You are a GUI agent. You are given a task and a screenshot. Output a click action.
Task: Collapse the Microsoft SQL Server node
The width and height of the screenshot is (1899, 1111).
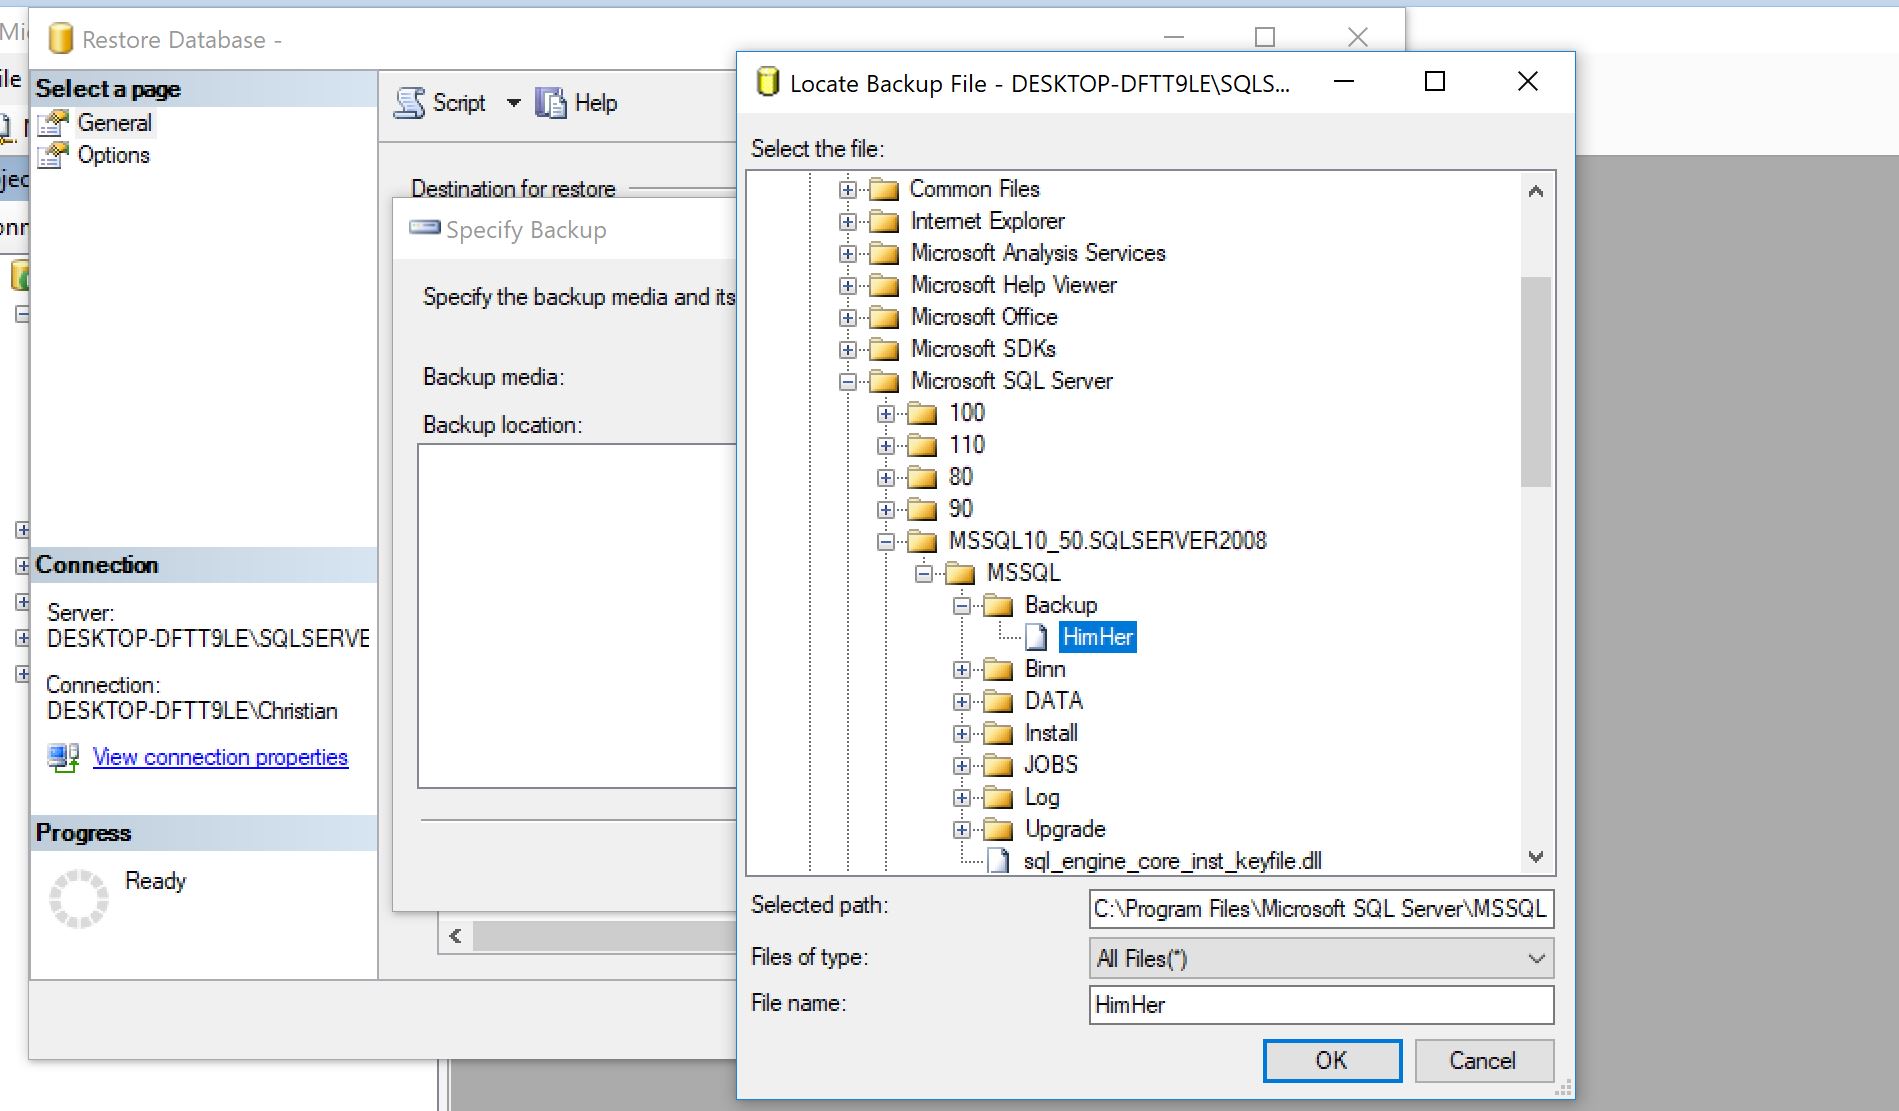coord(848,381)
